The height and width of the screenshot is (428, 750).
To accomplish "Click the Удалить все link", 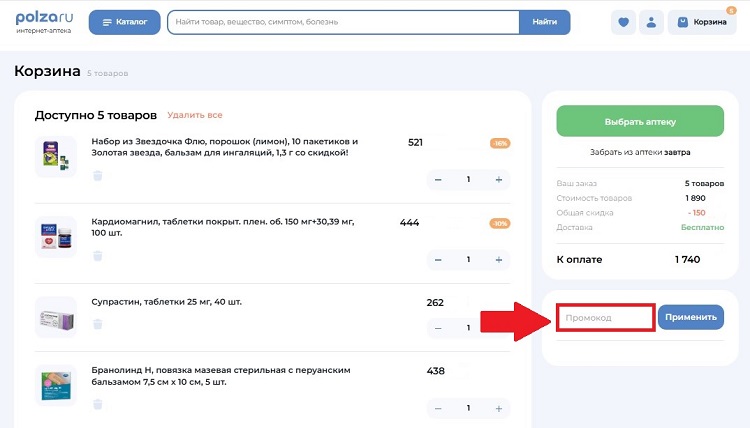I will point(195,115).
